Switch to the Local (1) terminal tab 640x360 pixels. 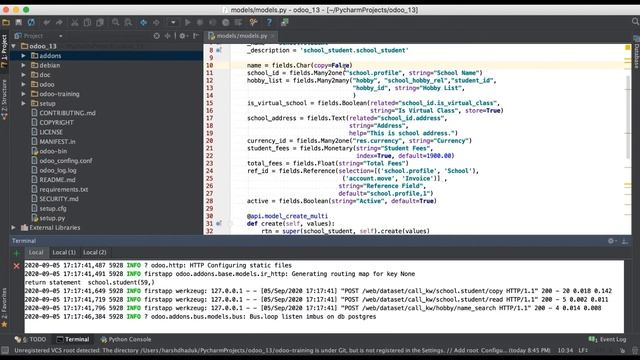click(64, 252)
